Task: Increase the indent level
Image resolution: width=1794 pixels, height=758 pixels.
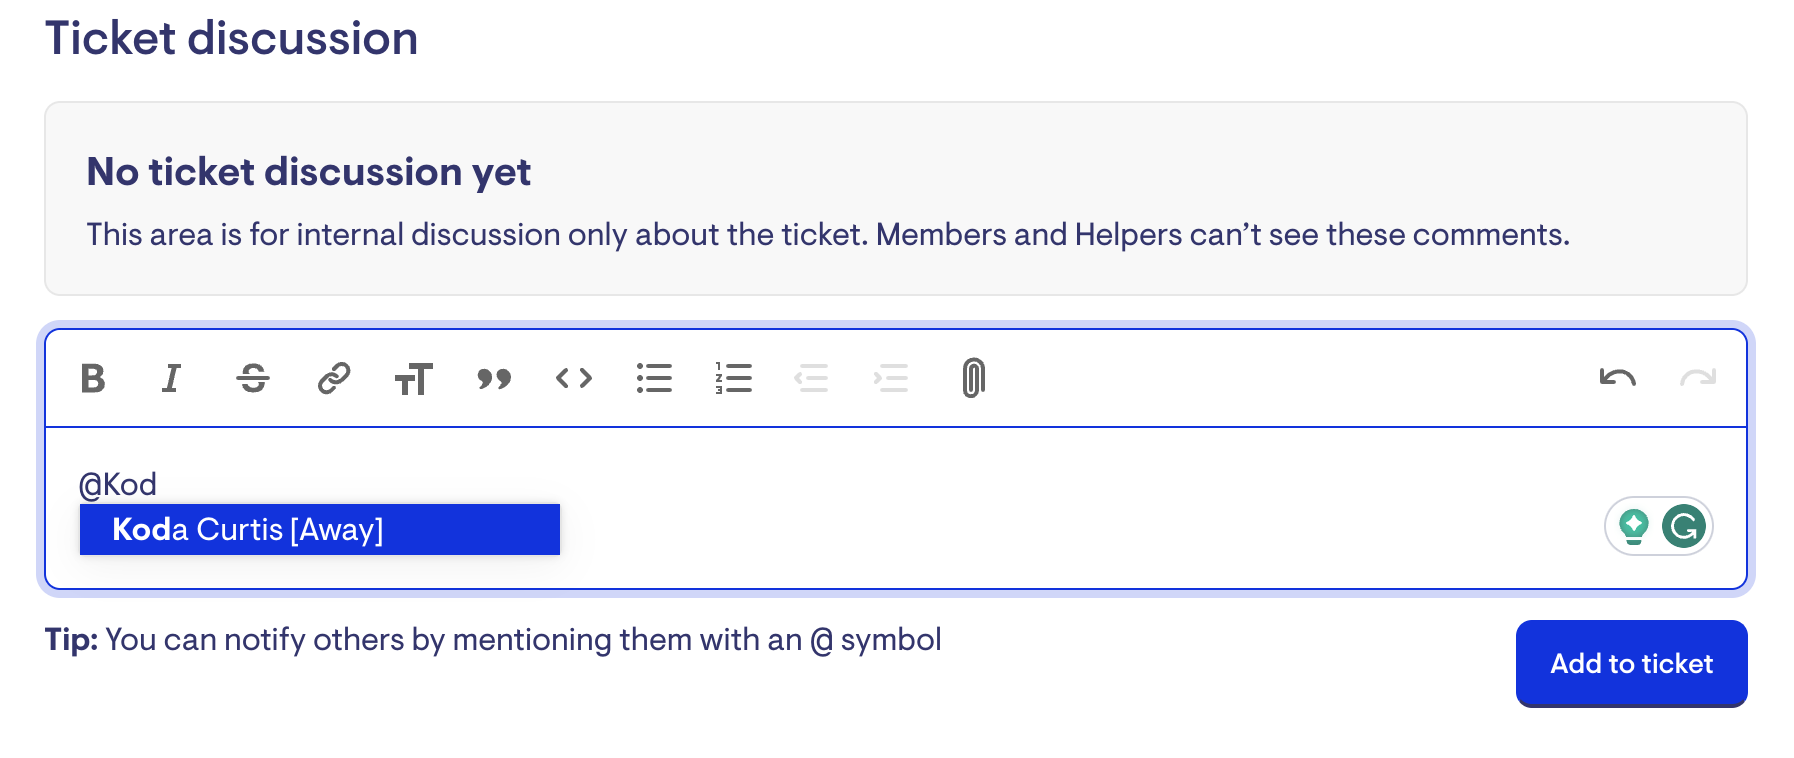Action: (891, 379)
